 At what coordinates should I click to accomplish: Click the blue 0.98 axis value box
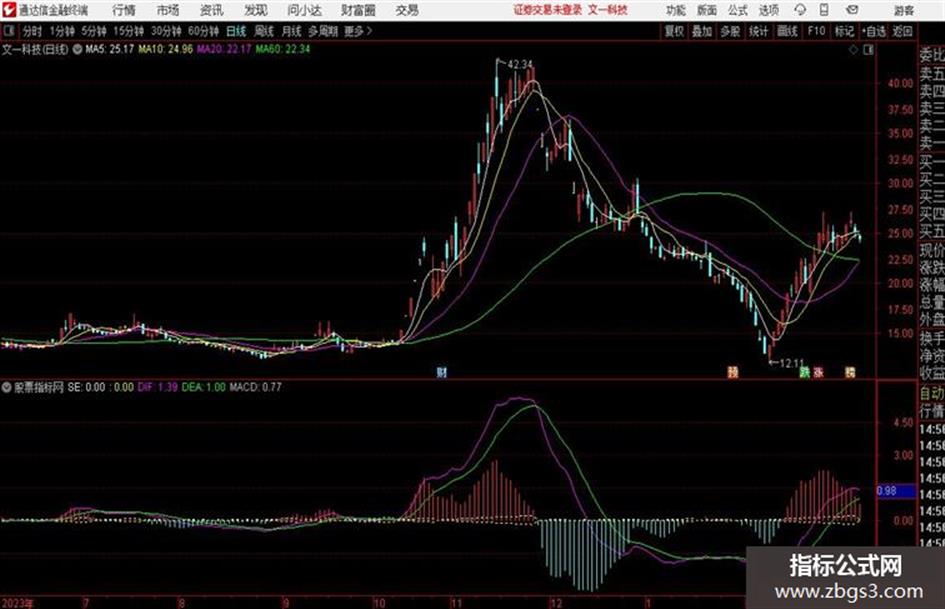pos(896,491)
